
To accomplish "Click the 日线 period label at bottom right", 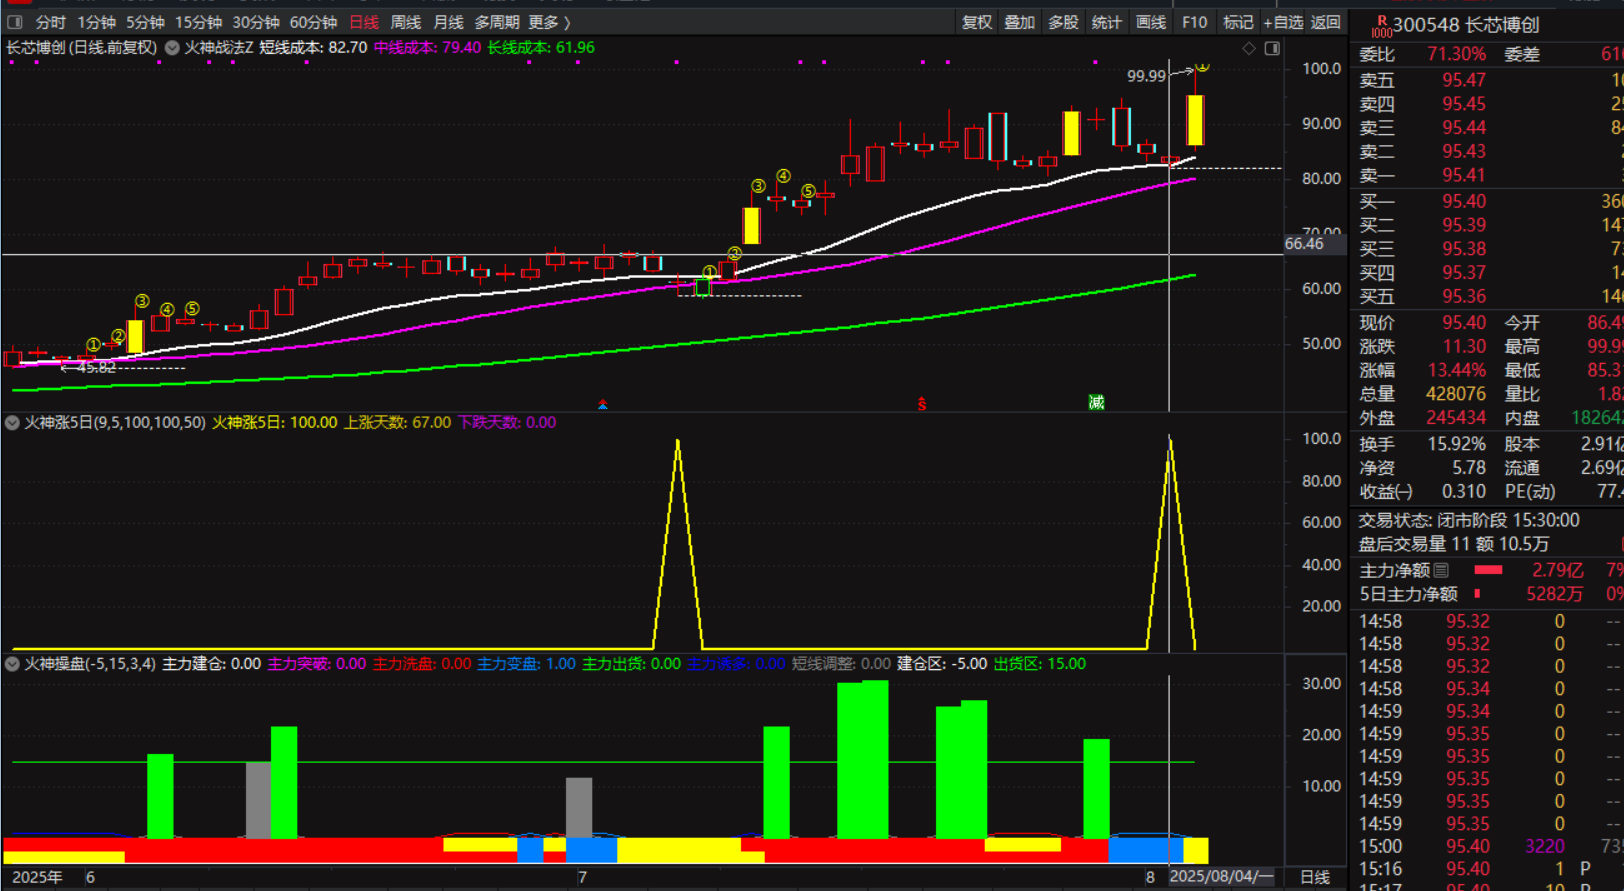I will tap(1314, 877).
